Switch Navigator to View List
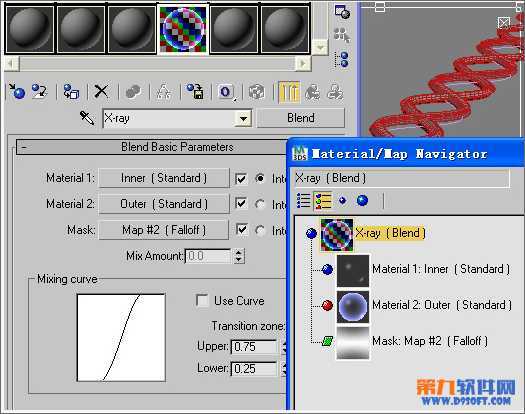This screenshot has width=525, height=414. 303,201
